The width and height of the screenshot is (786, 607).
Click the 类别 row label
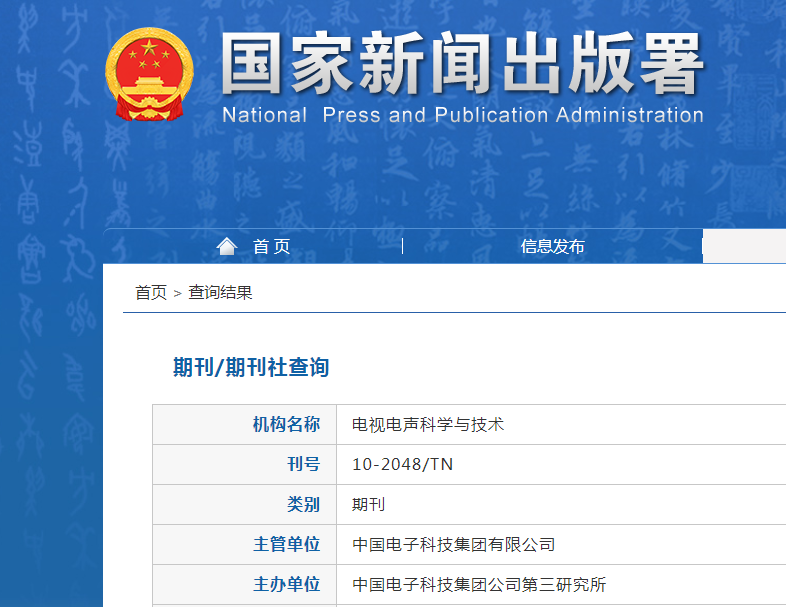303,504
